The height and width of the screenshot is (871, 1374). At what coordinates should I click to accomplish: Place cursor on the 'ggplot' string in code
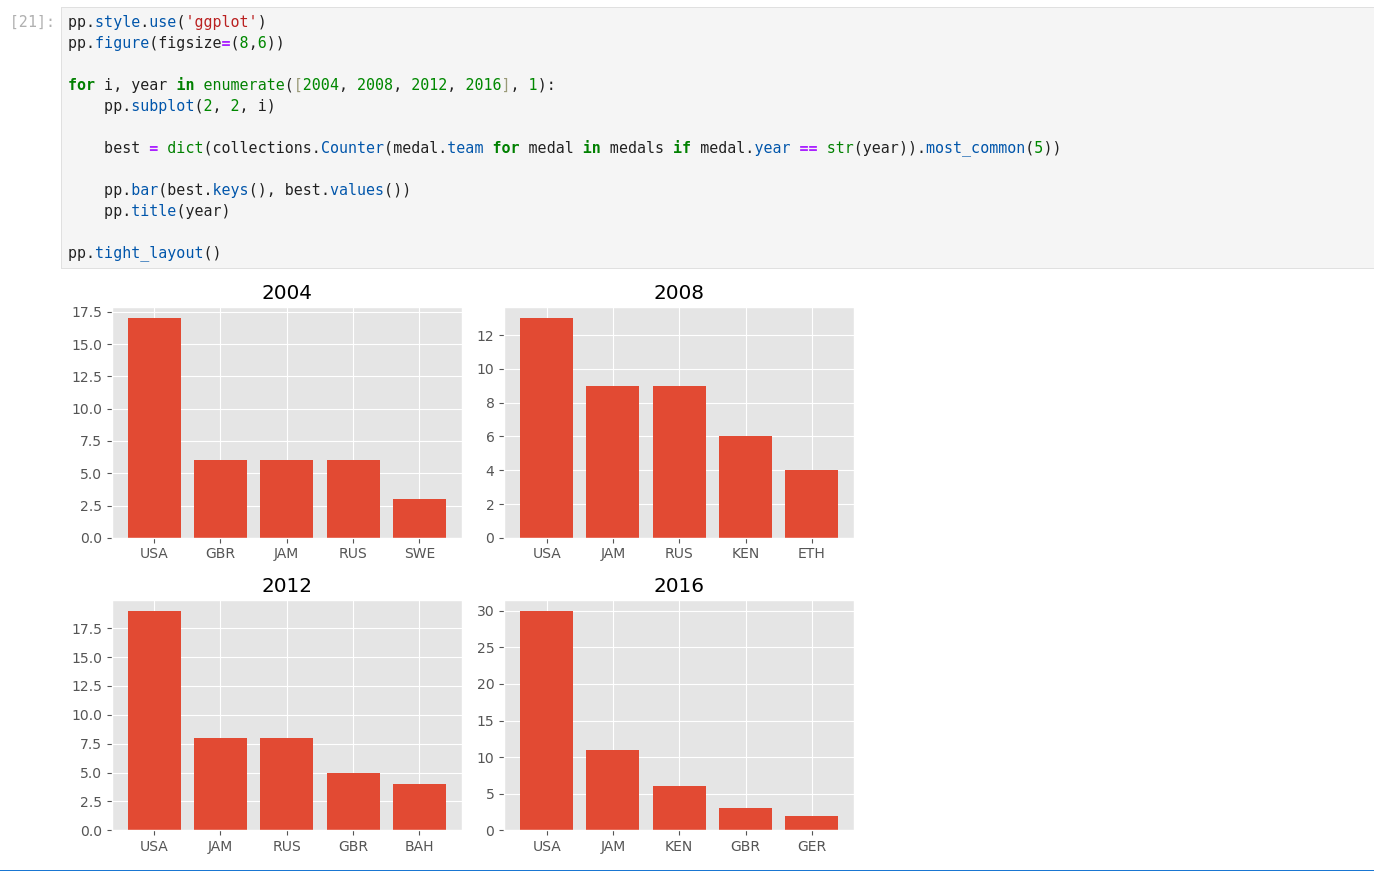pos(221,22)
